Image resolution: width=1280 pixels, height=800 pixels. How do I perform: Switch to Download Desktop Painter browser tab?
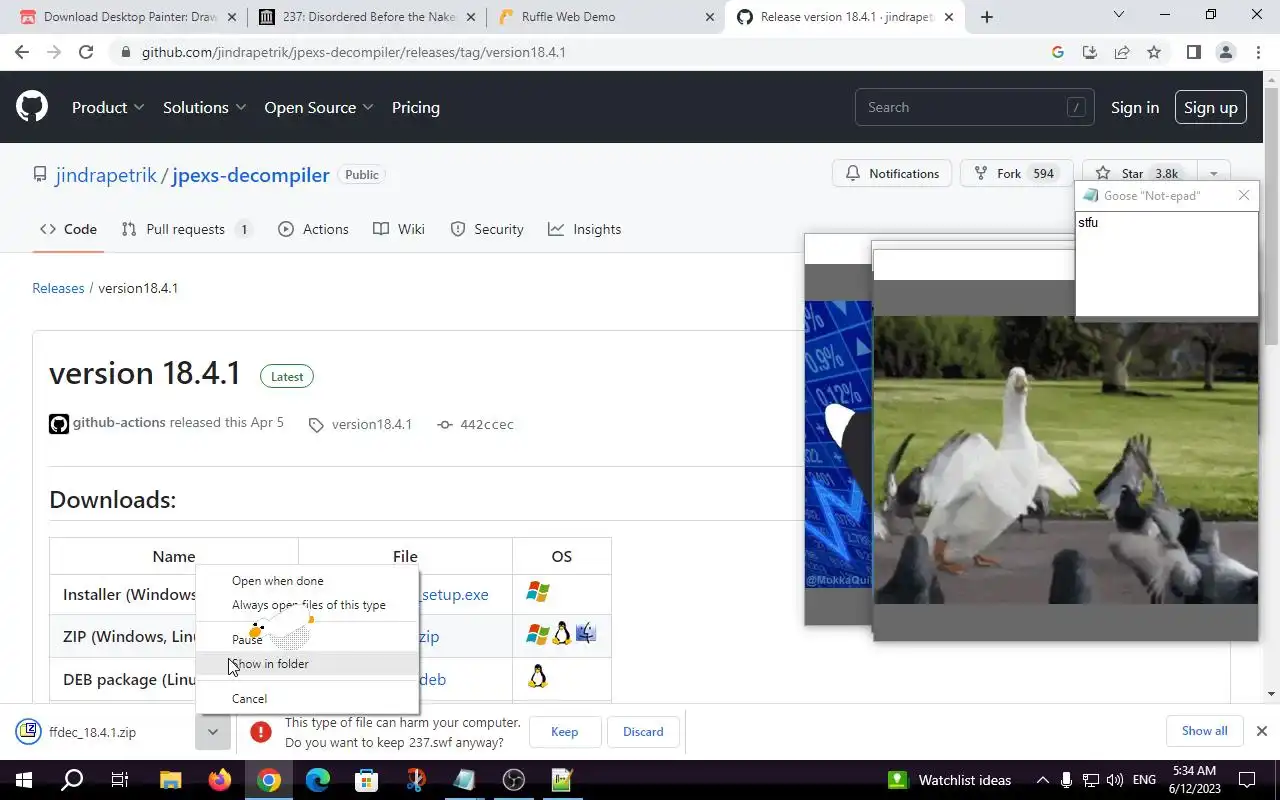(x=128, y=17)
